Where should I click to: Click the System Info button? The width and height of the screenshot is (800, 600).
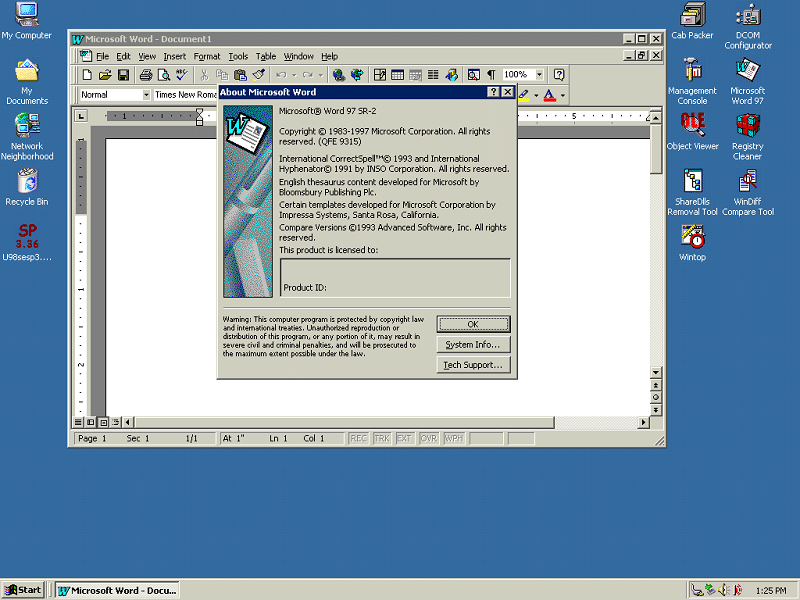coord(473,345)
